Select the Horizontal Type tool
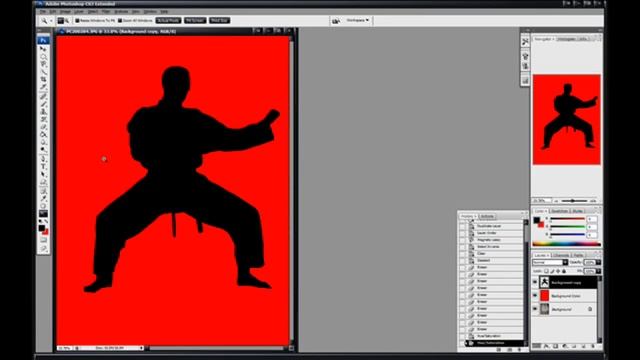This screenshot has height=360, width=640. tap(43, 166)
